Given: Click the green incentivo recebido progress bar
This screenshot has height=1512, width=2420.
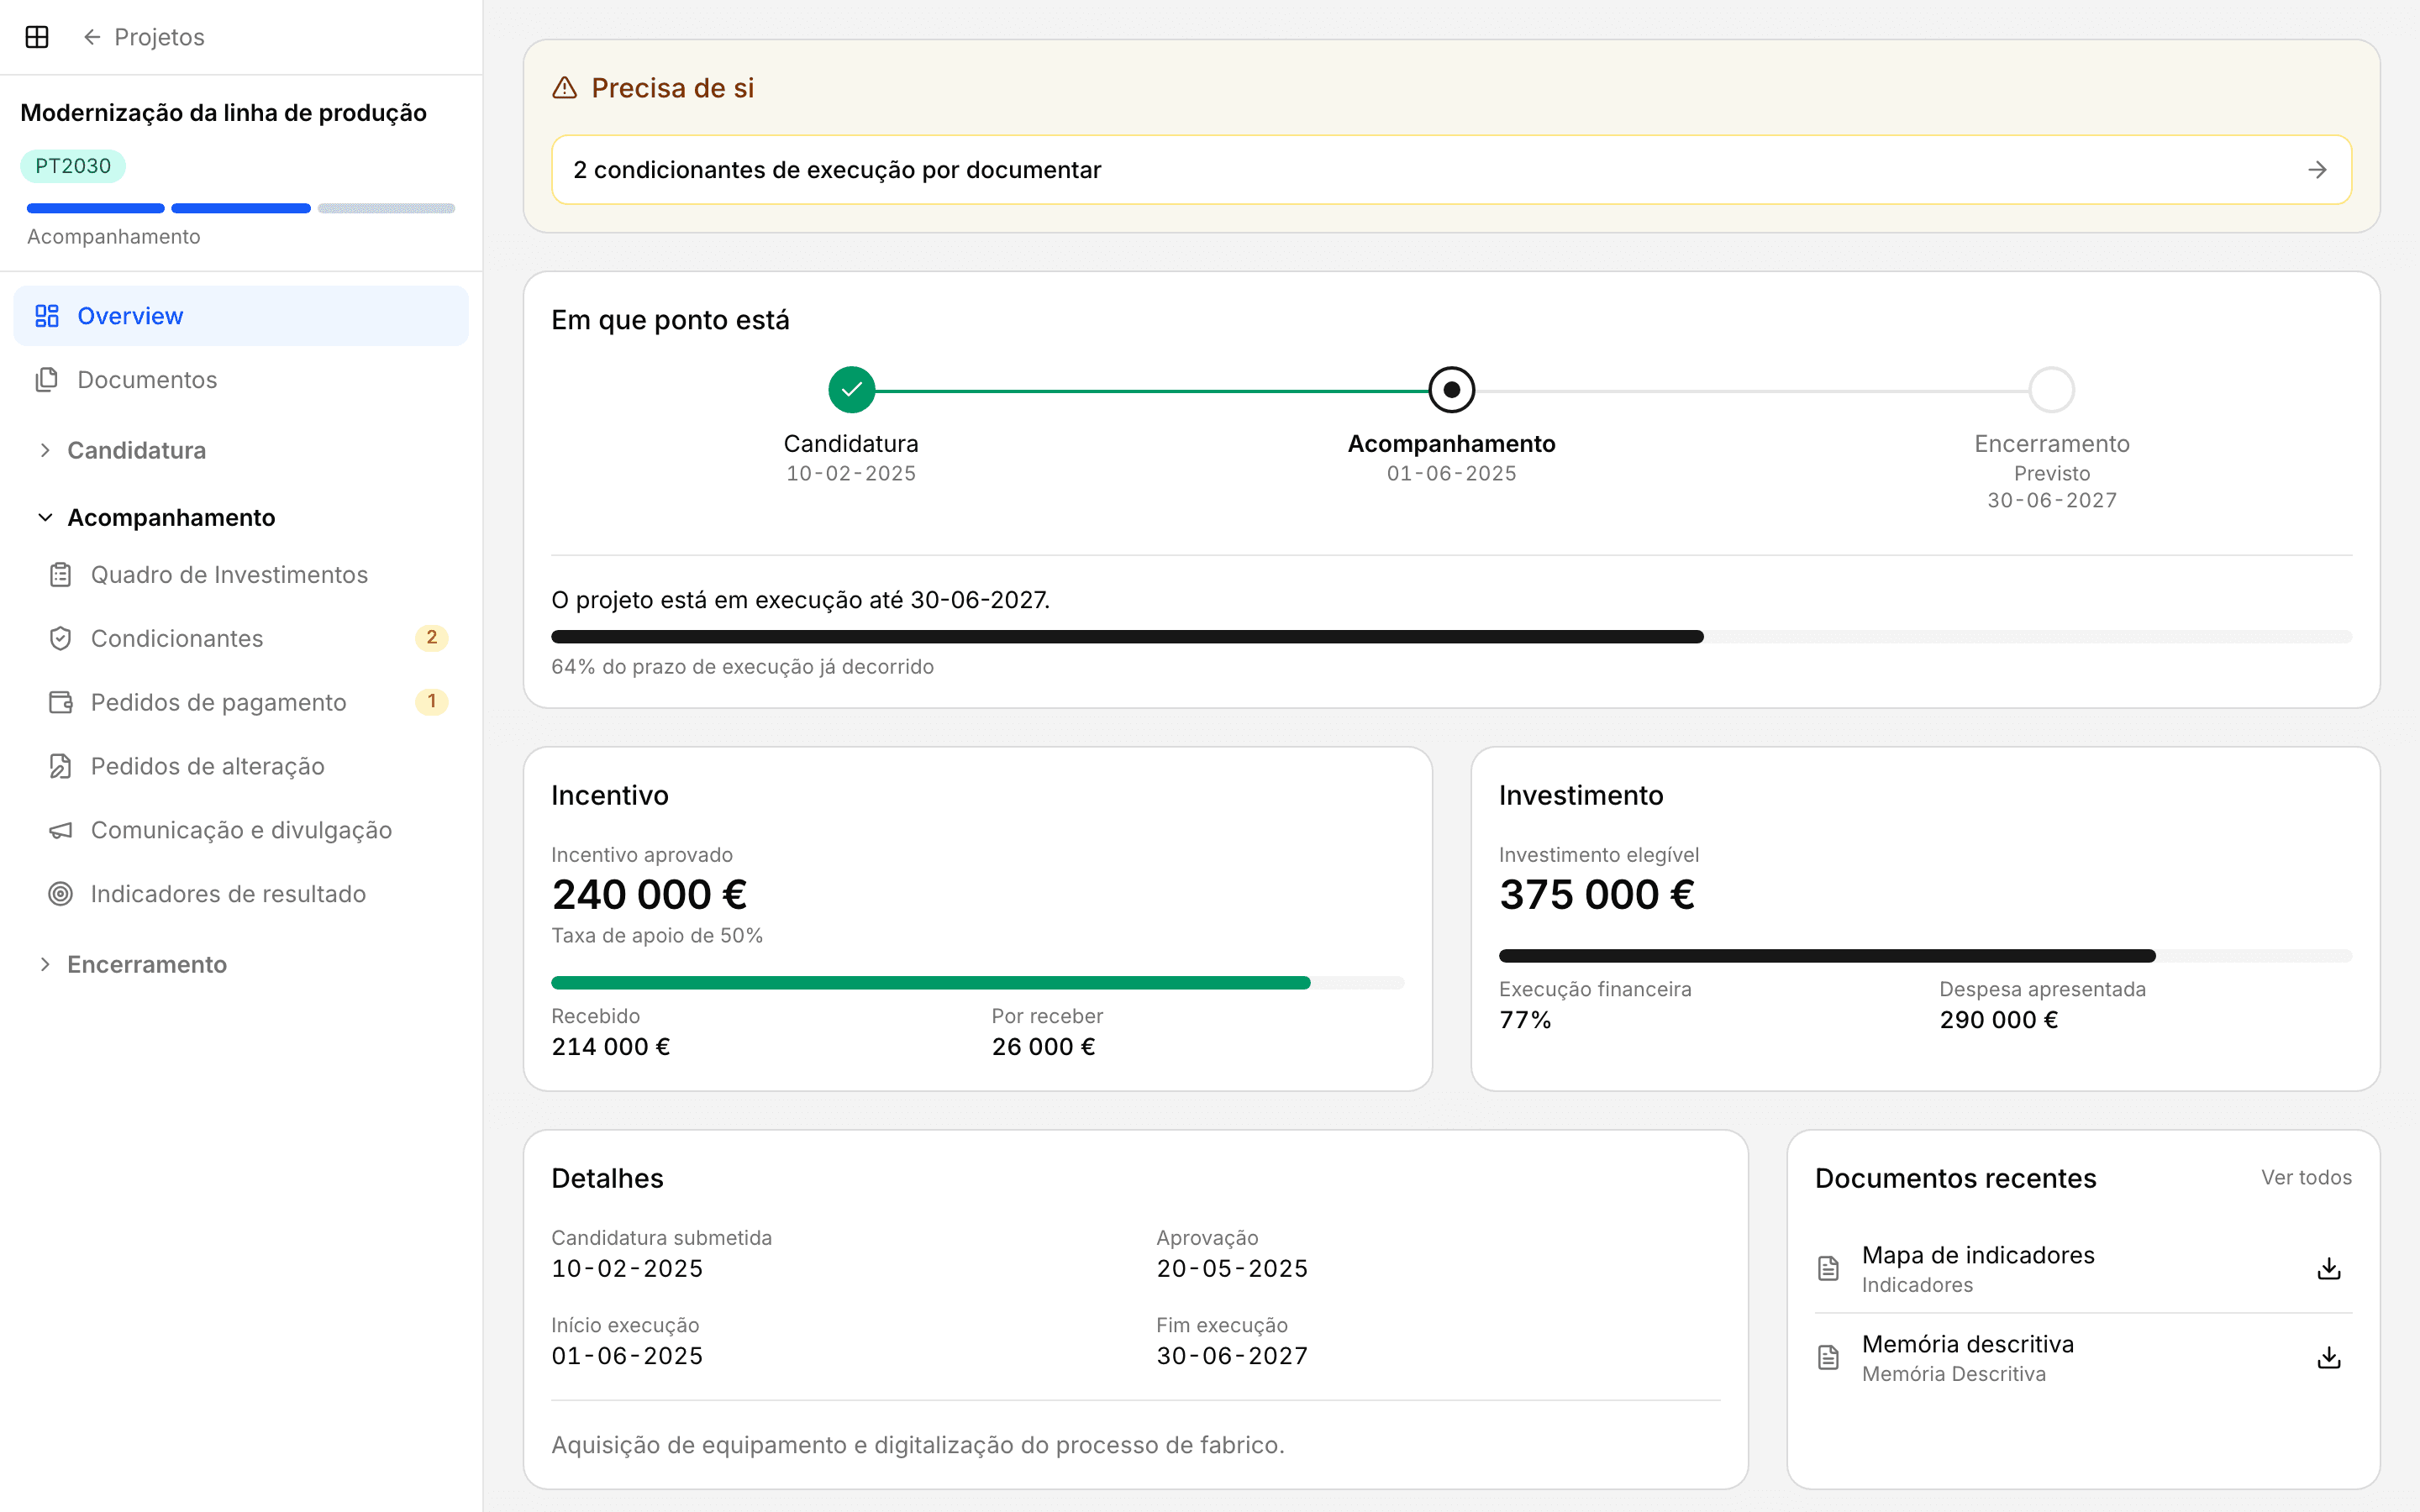Looking at the screenshot, I should point(977,983).
